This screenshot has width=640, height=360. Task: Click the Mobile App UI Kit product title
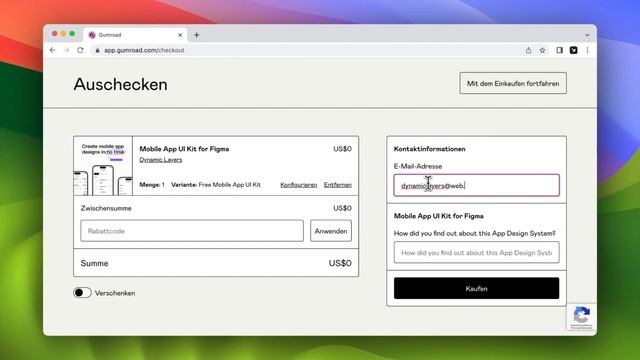(184, 149)
